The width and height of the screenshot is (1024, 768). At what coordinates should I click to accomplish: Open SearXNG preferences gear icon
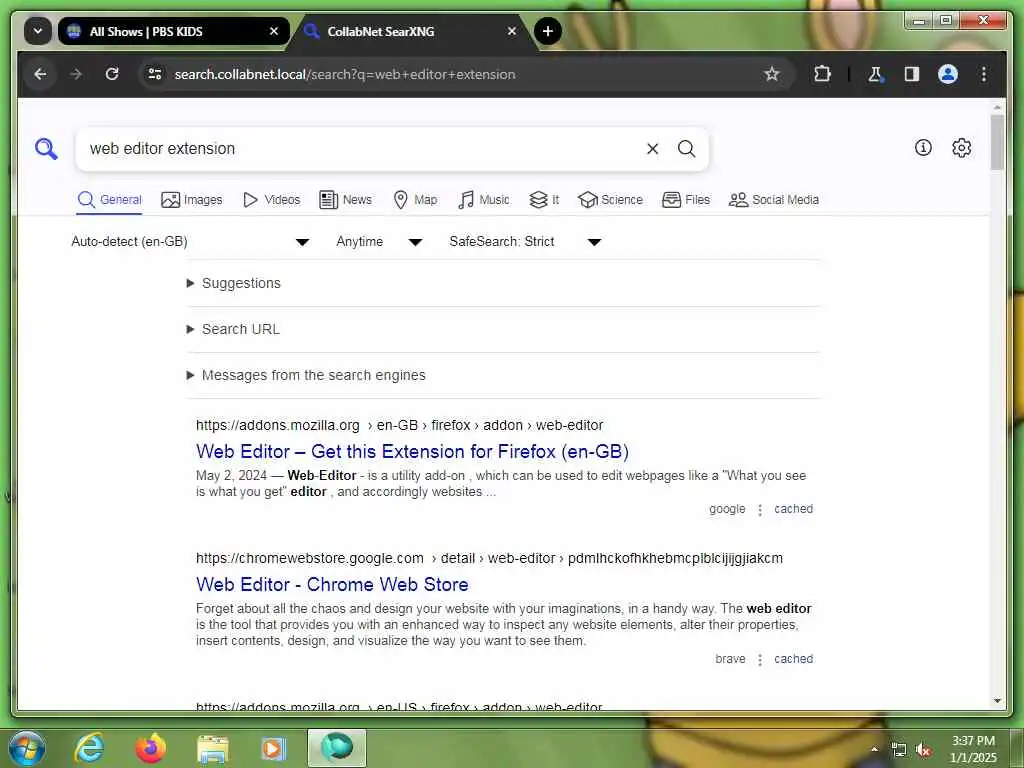[x=961, y=148]
